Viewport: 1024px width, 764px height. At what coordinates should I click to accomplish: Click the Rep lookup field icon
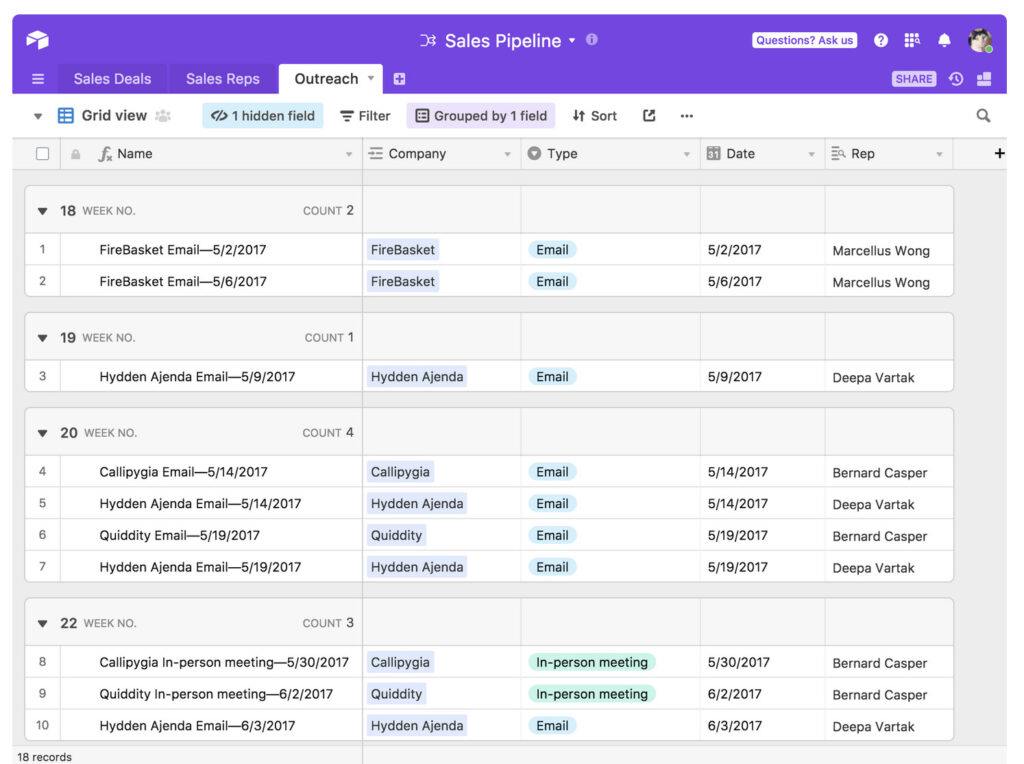pos(838,153)
